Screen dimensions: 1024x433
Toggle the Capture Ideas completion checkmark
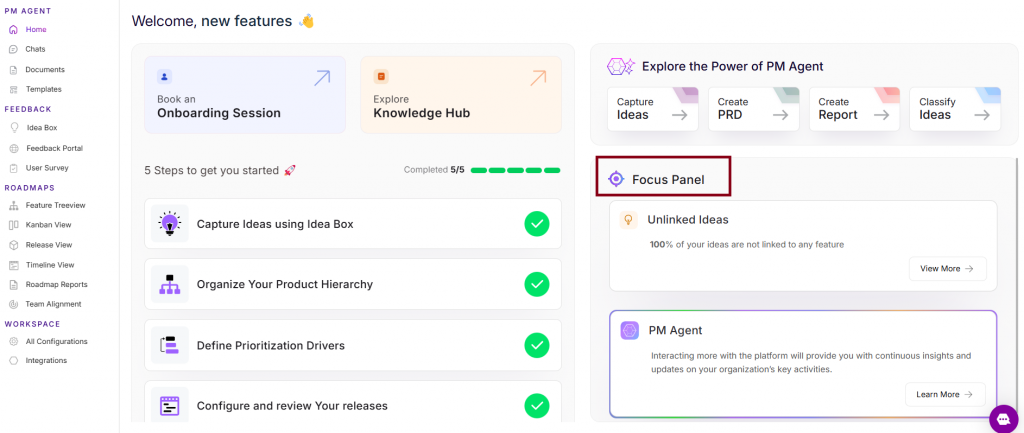(x=537, y=224)
